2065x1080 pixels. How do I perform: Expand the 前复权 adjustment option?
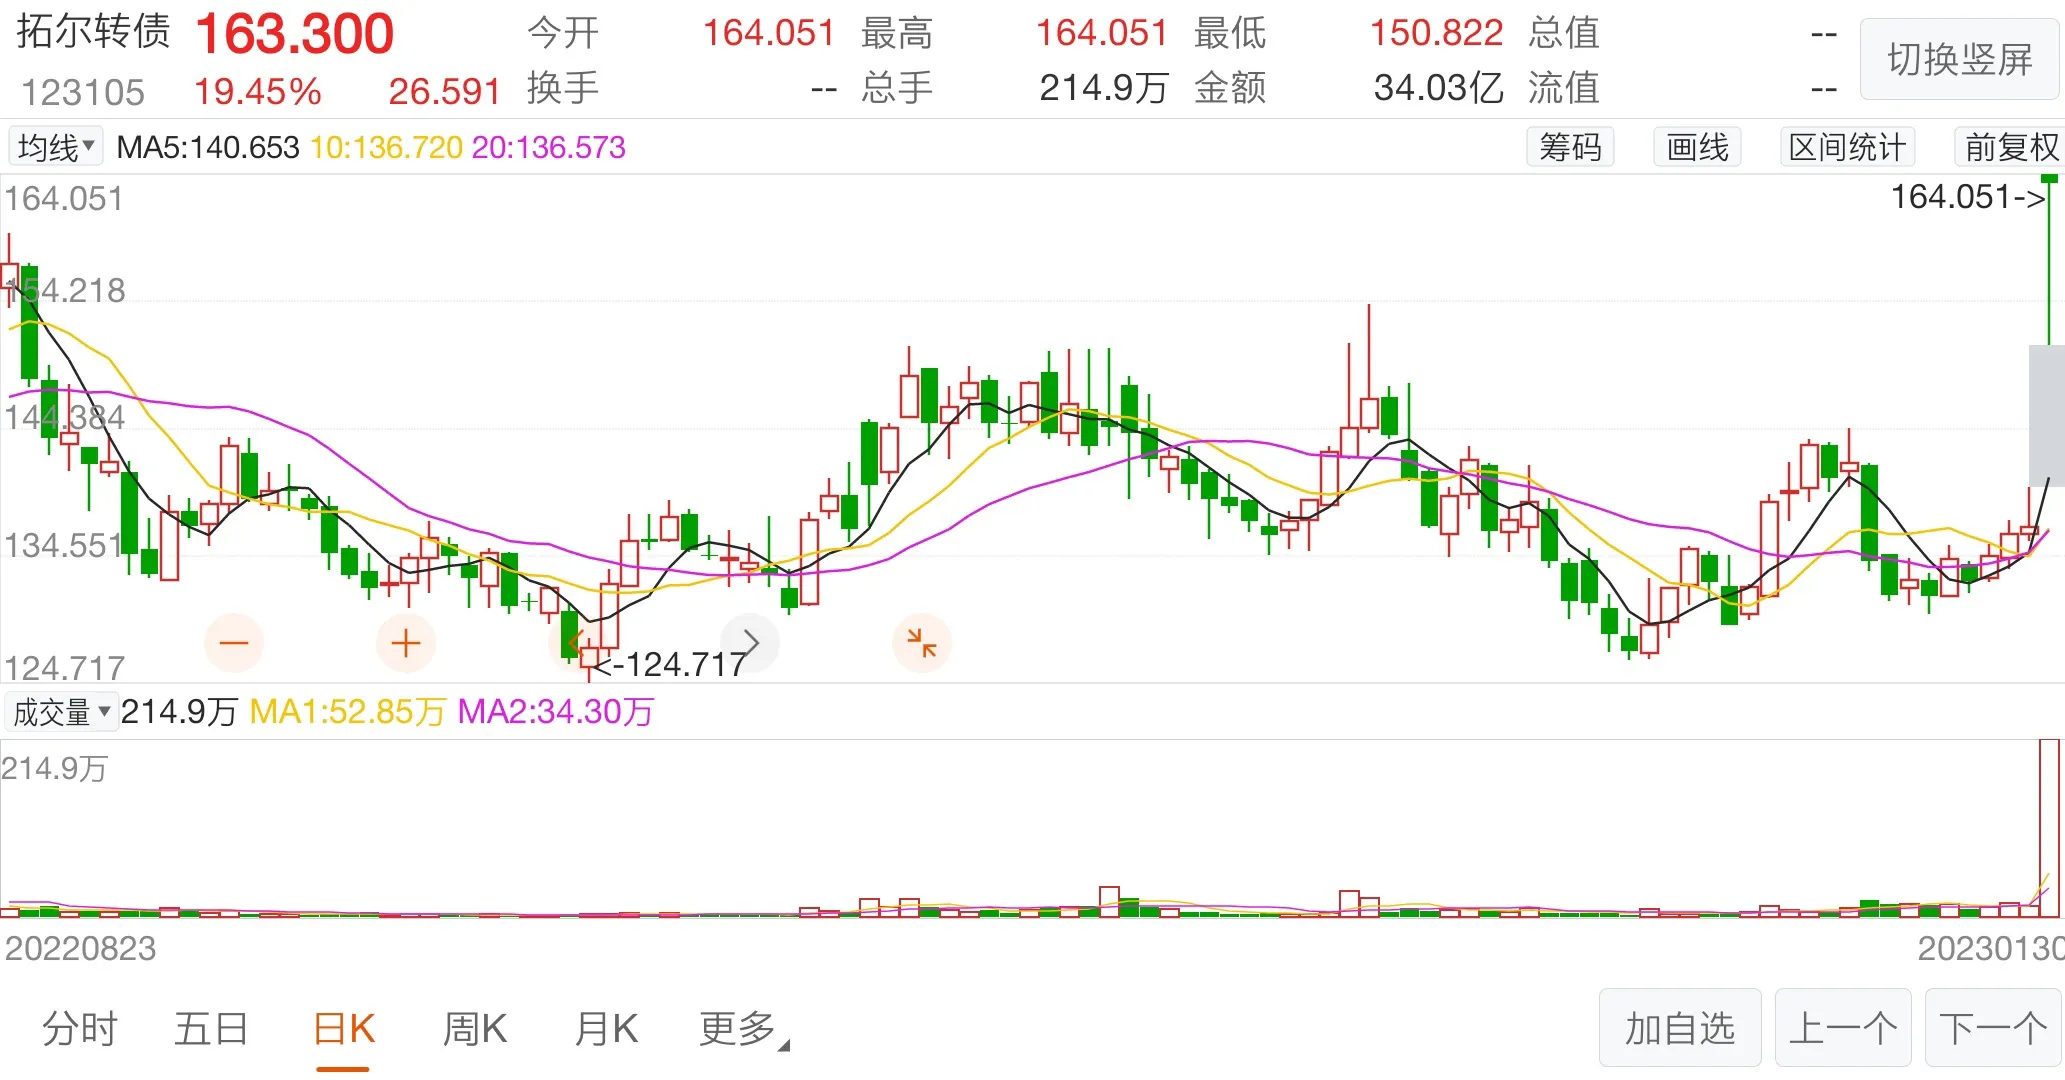pyautogui.click(x=2010, y=148)
